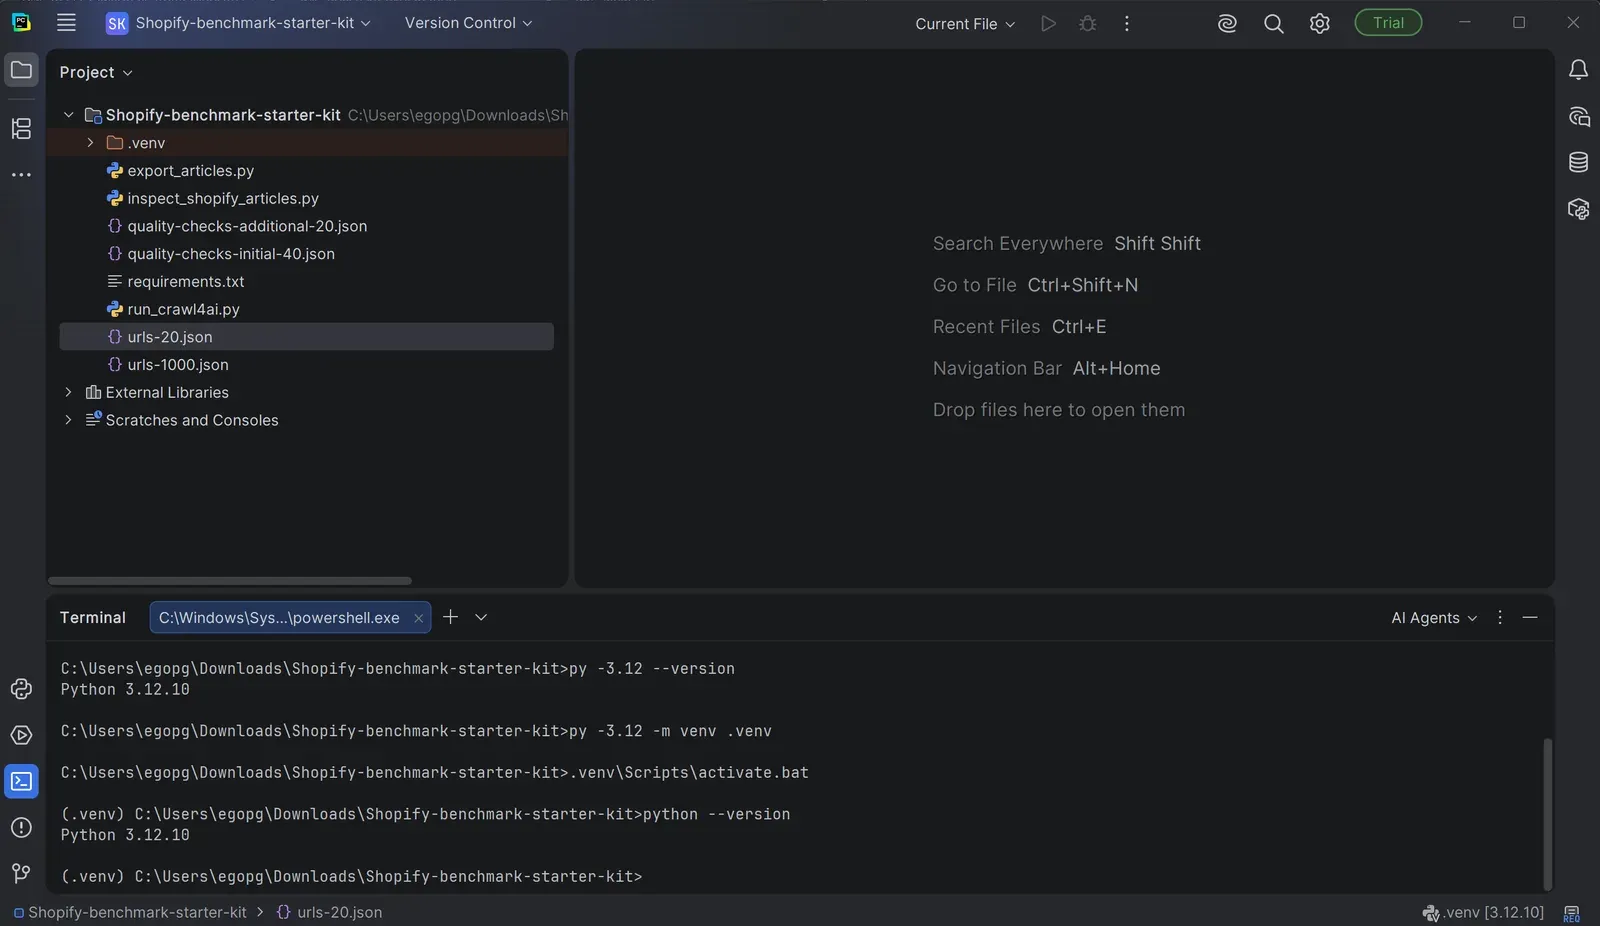Select export_articles.py in the project tree

(191, 171)
